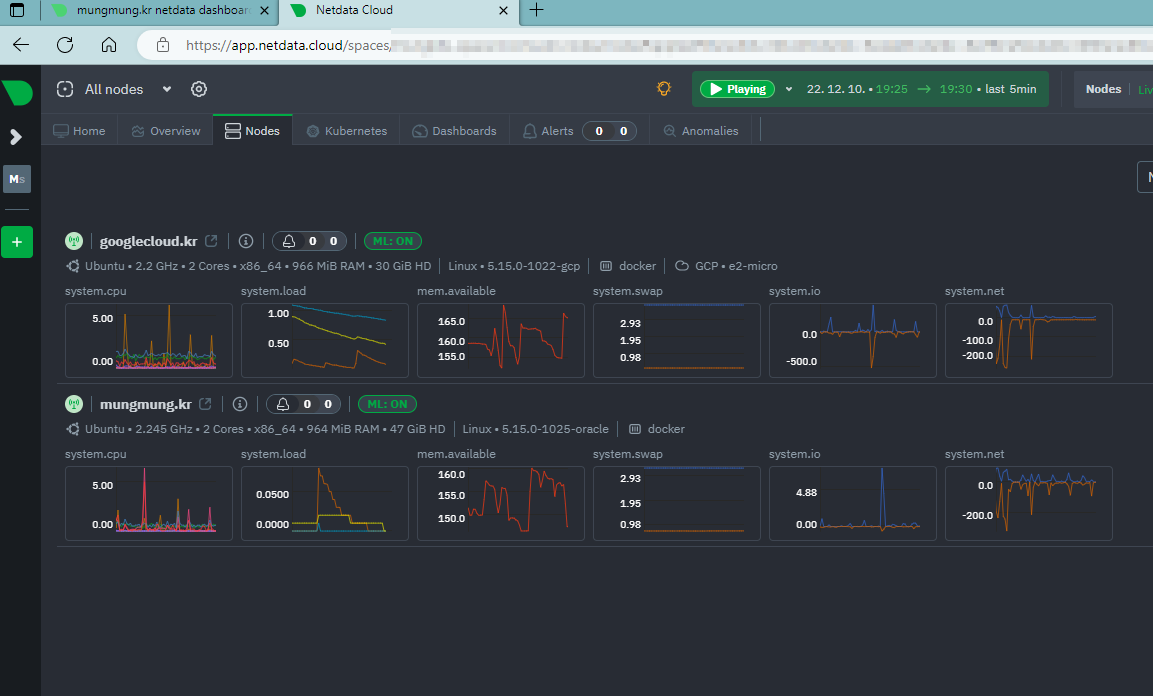Switch to the Anomalies tab
1153x696 pixels.
[x=701, y=131]
